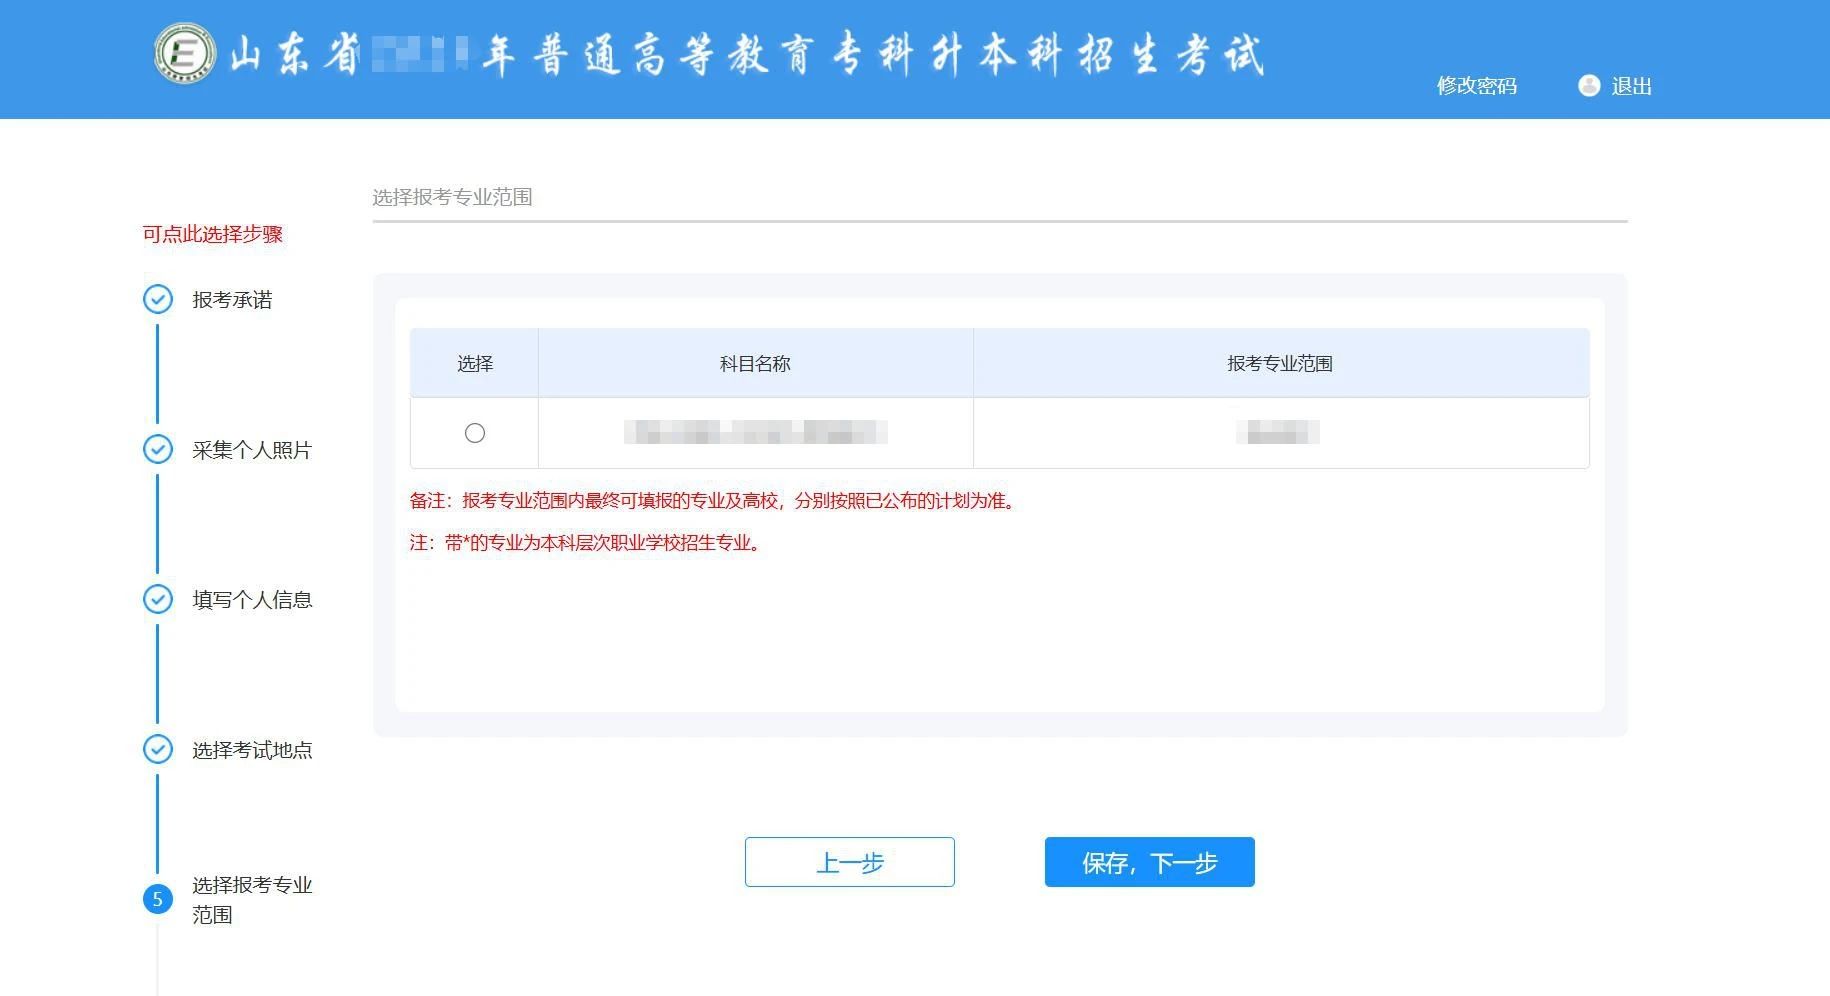This screenshot has height=996, width=1830.
Task: Select the 选择报考专业范围 step label in sidebar
Action: pos(252,899)
